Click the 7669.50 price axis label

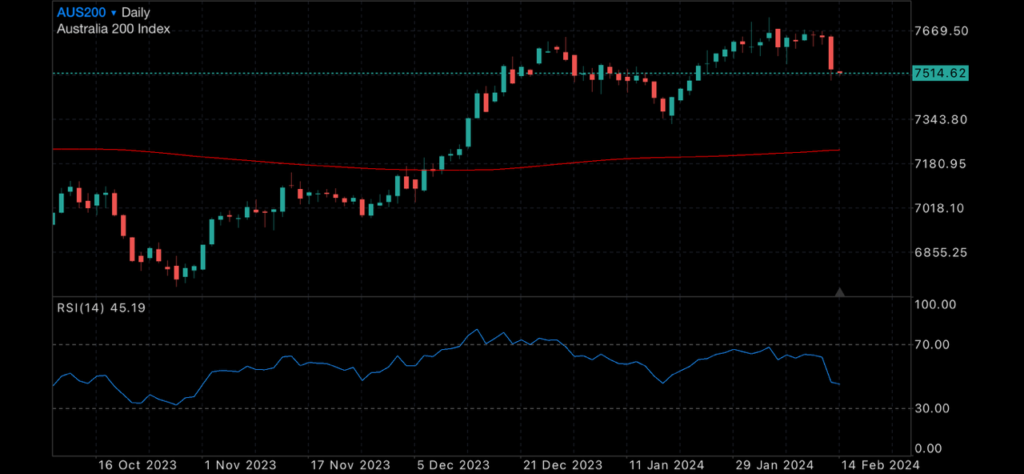(x=941, y=31)
